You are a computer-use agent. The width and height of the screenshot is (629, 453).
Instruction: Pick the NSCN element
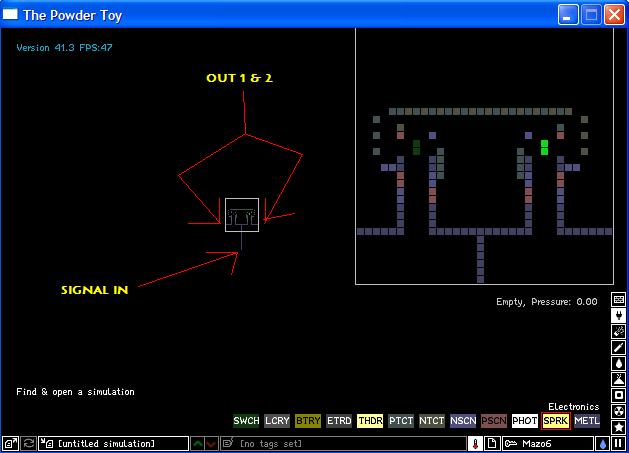[463, 422]
